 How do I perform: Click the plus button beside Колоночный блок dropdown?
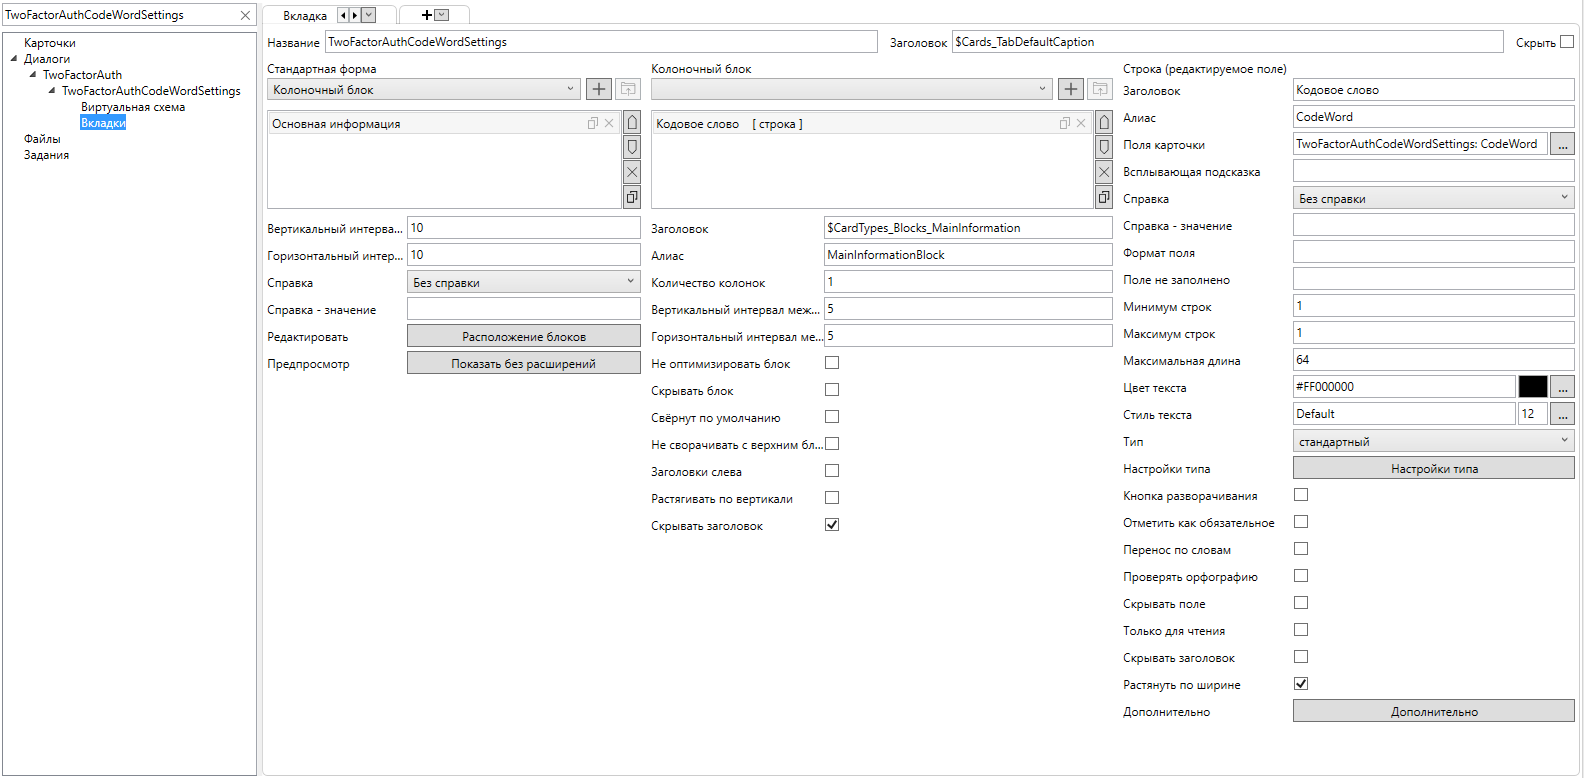1070,89
